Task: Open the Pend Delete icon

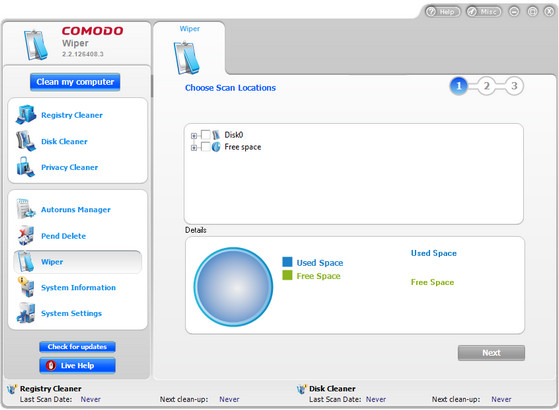Action: click(26, 235)
